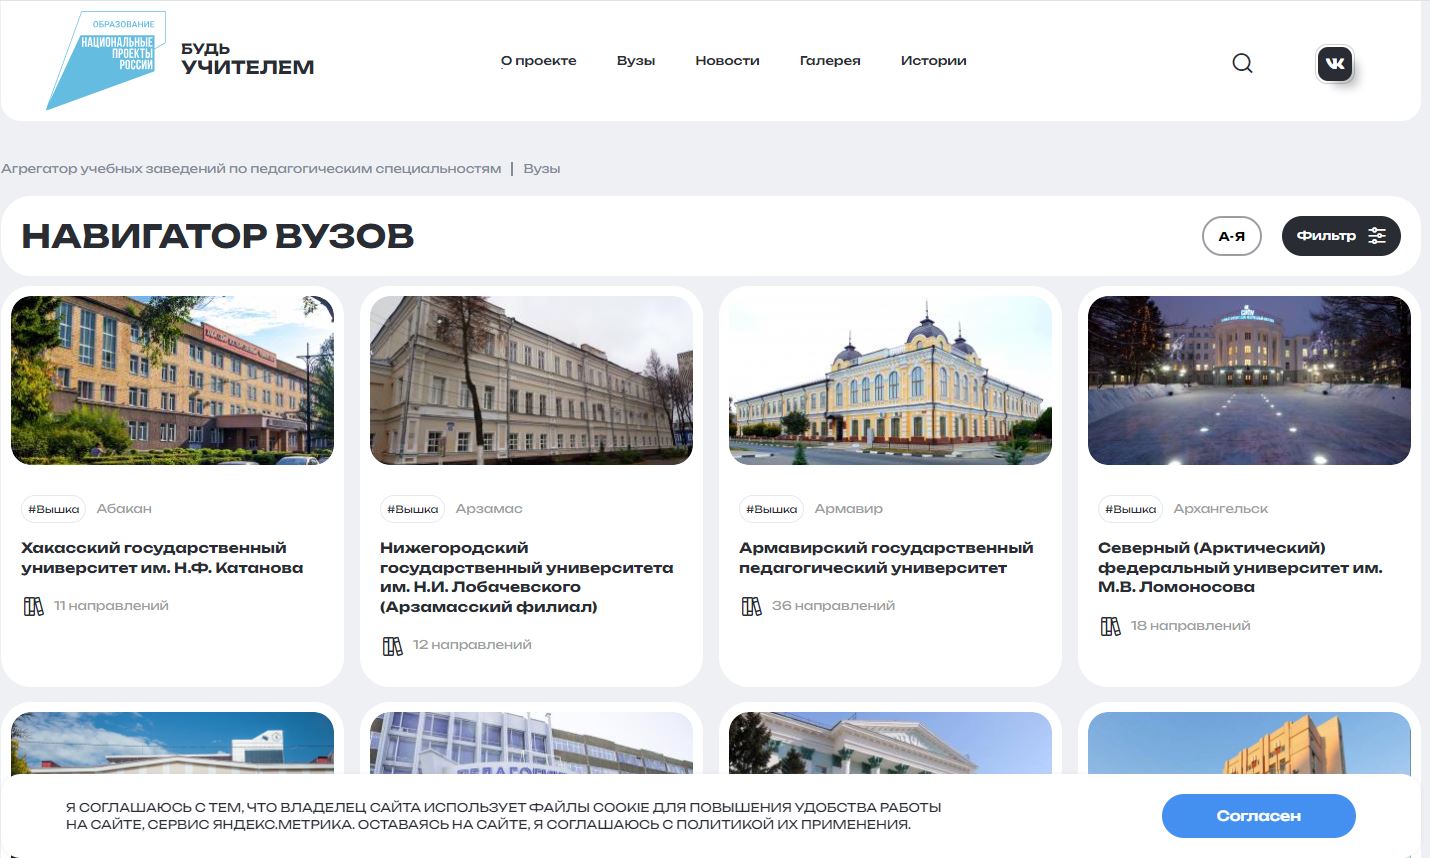The image size is (1430, 858).
Task: Click the 18 направлений text
Action: [1190, 626]
